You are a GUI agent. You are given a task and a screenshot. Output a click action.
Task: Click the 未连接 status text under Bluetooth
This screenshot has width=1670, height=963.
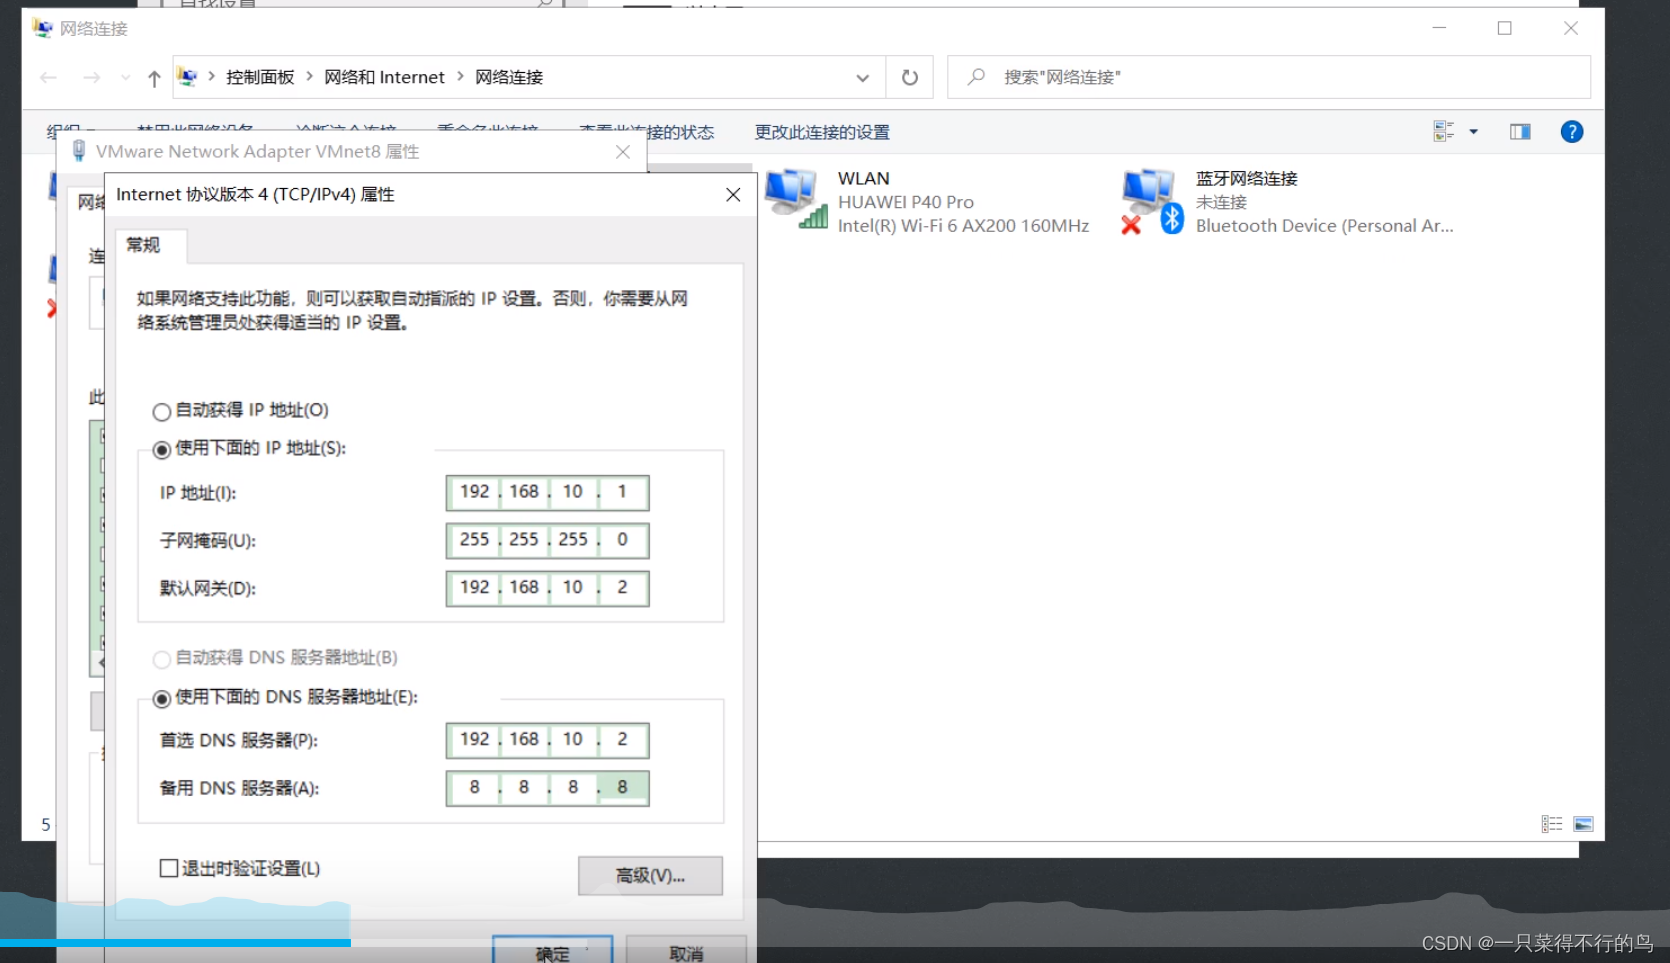coord(1221,202)
